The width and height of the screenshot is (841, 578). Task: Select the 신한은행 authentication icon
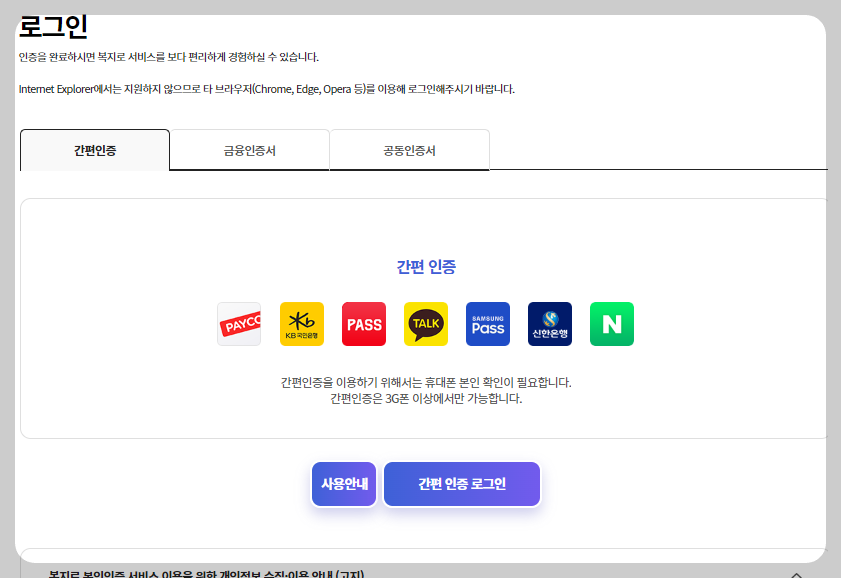[x=549, y=323]
